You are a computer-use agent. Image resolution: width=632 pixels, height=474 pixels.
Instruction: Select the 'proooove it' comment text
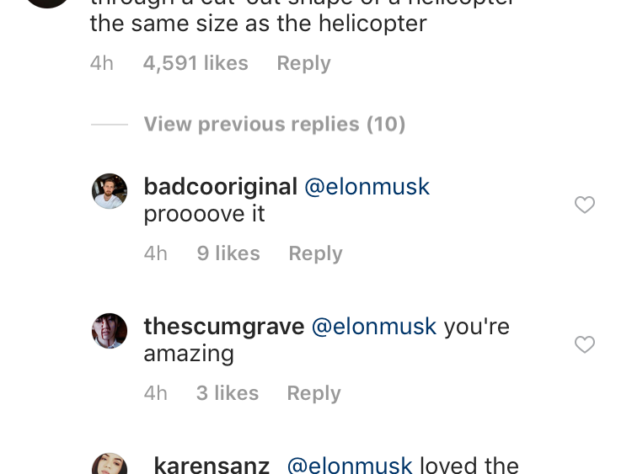click(204, 214)
